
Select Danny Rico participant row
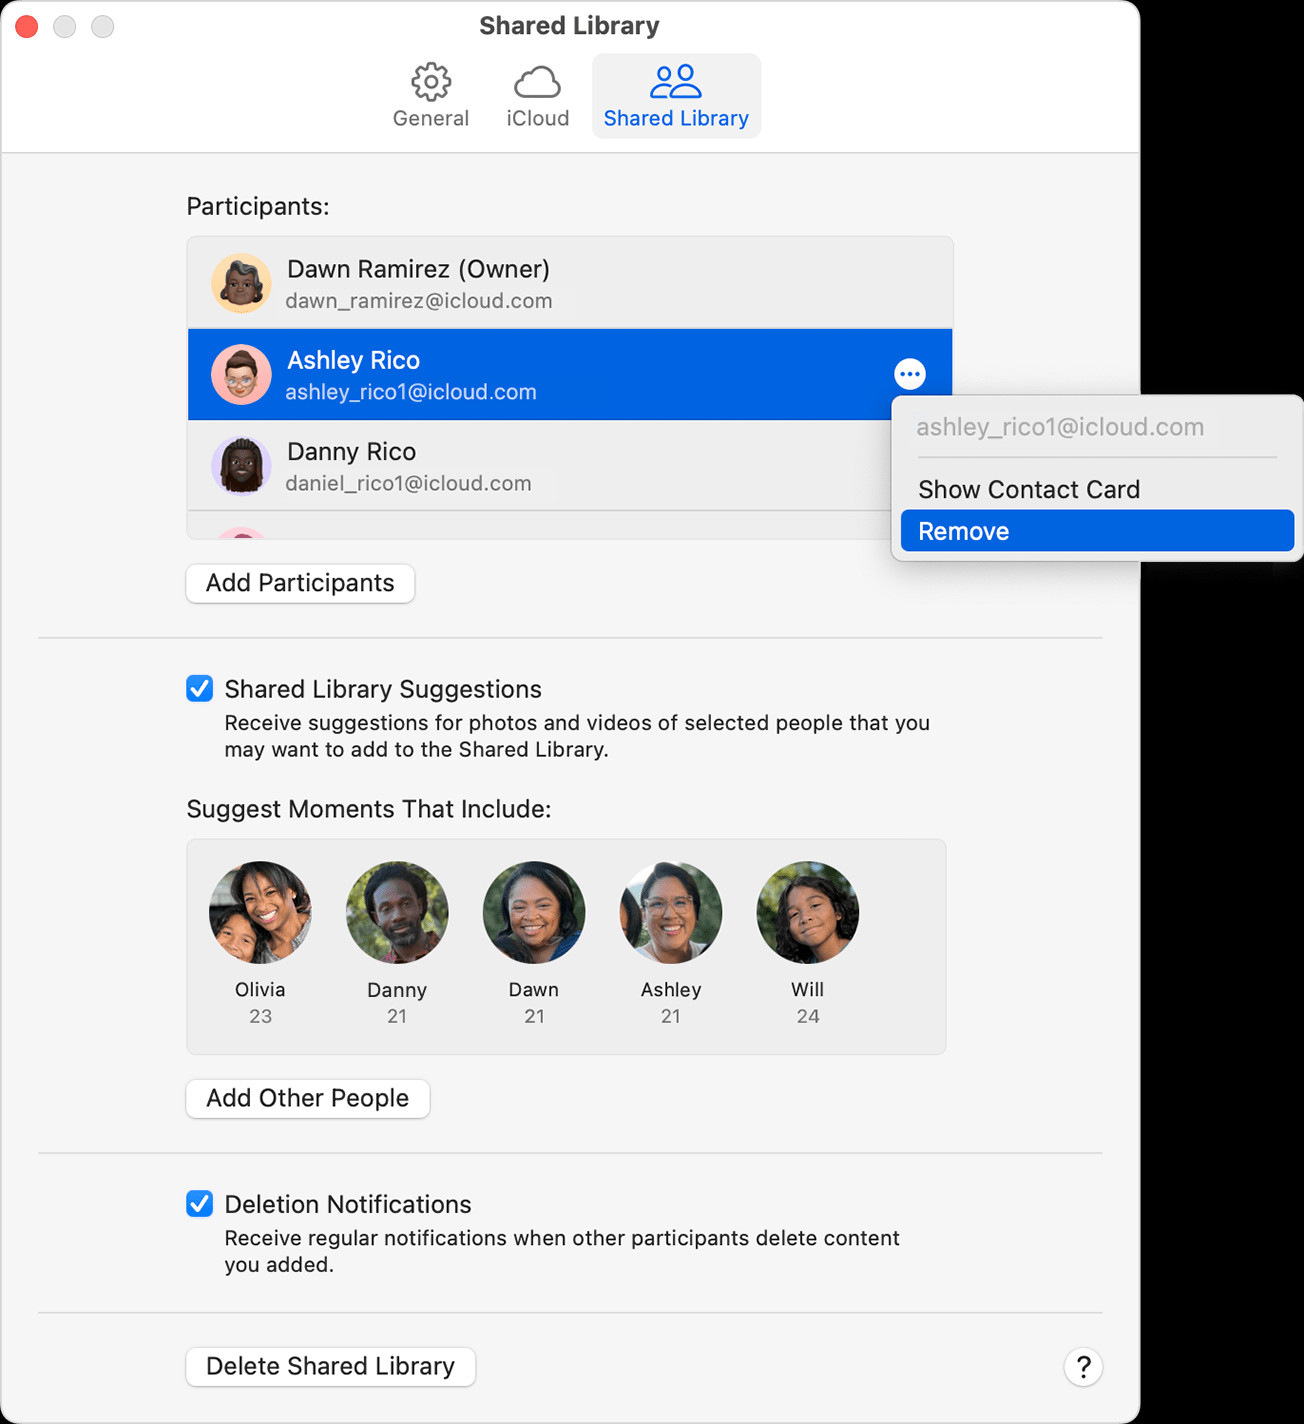pos(570,466)
